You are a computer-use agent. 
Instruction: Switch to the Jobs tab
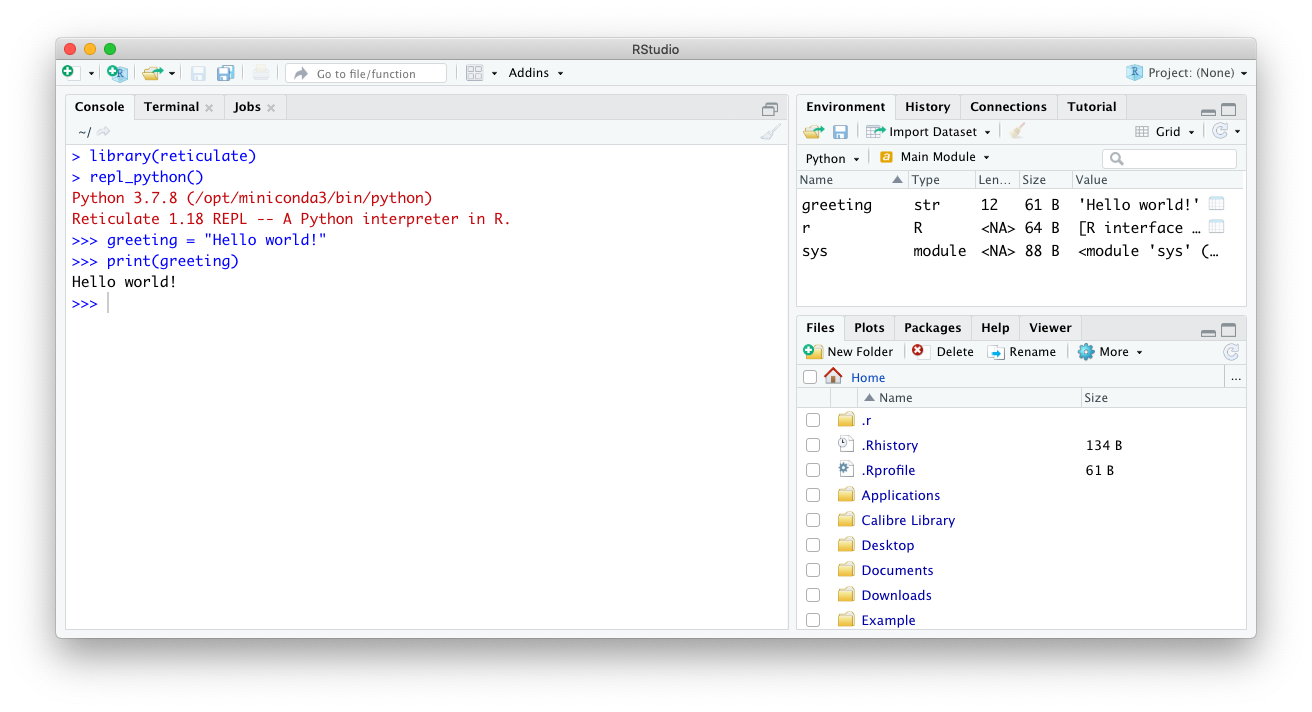247,107
